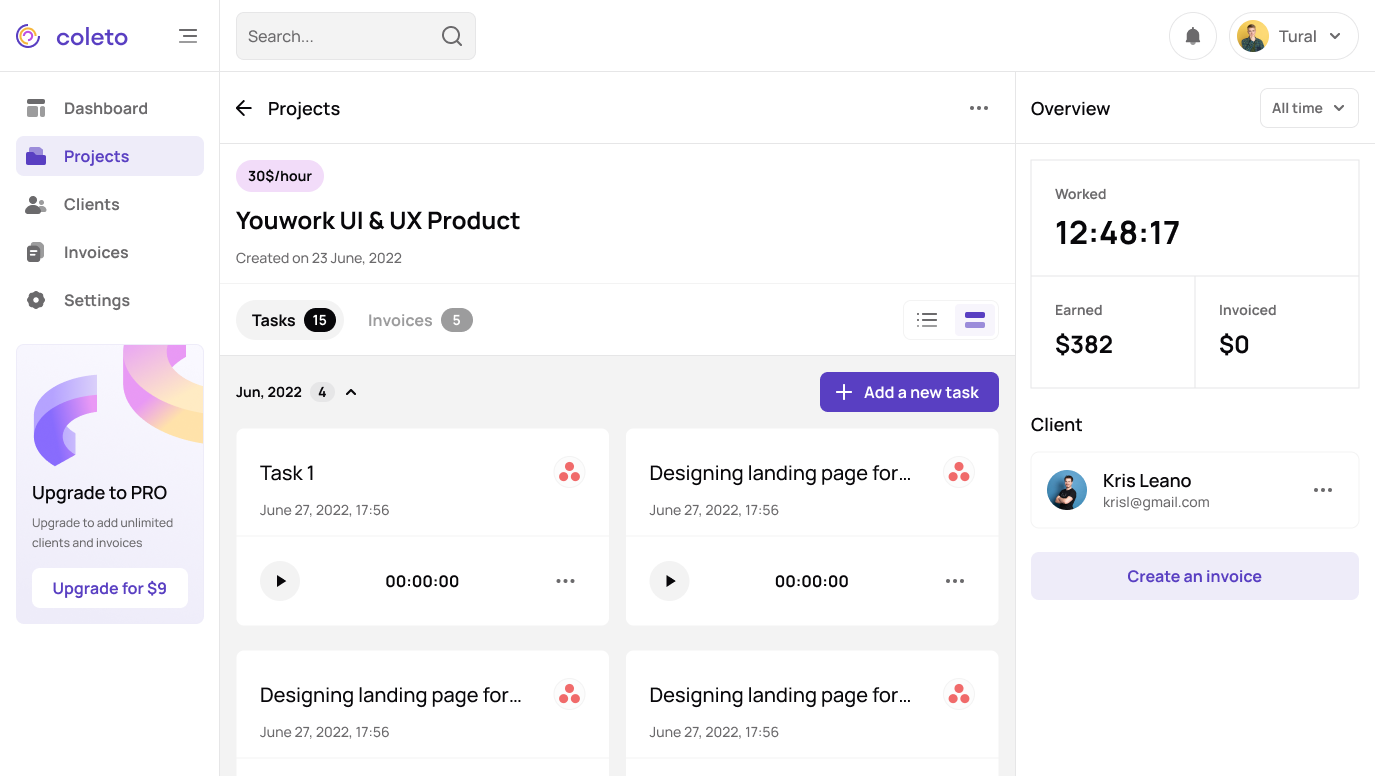Switch to card grid view layout
The width and height of the screenshot is (1375, 776).
click(x=974, y=320)
